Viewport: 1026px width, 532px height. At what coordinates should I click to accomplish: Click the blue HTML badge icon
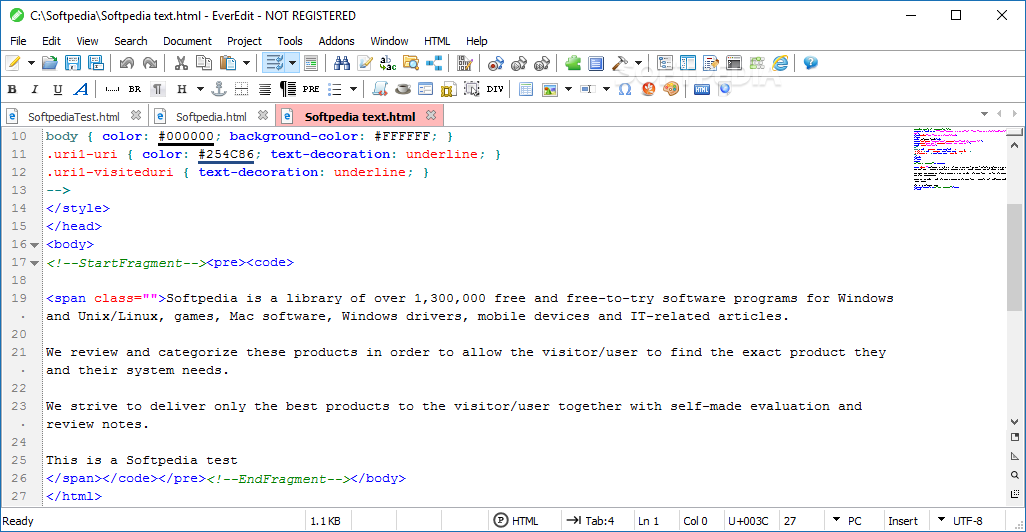click(x=702, y=89)
